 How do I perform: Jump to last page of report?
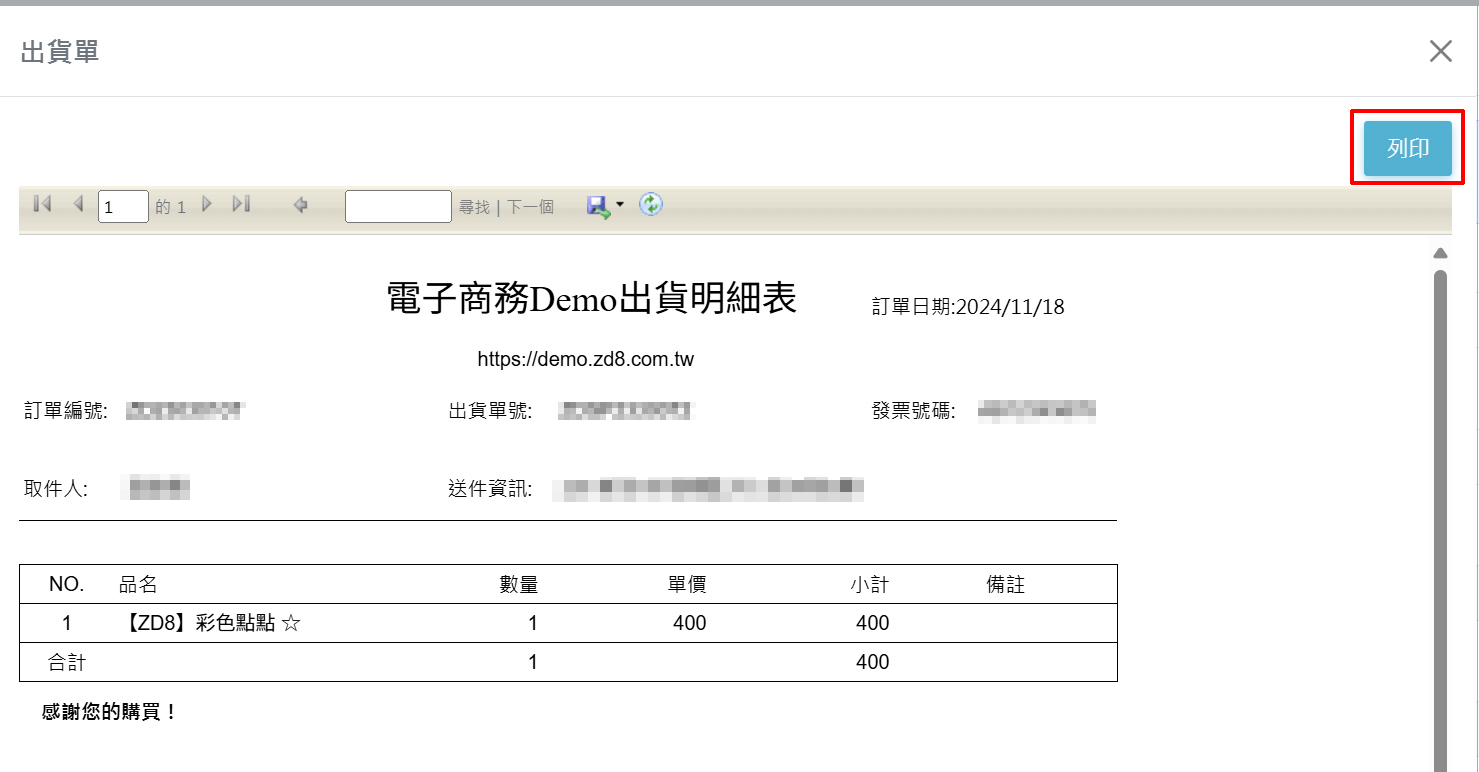click(241, 204)
